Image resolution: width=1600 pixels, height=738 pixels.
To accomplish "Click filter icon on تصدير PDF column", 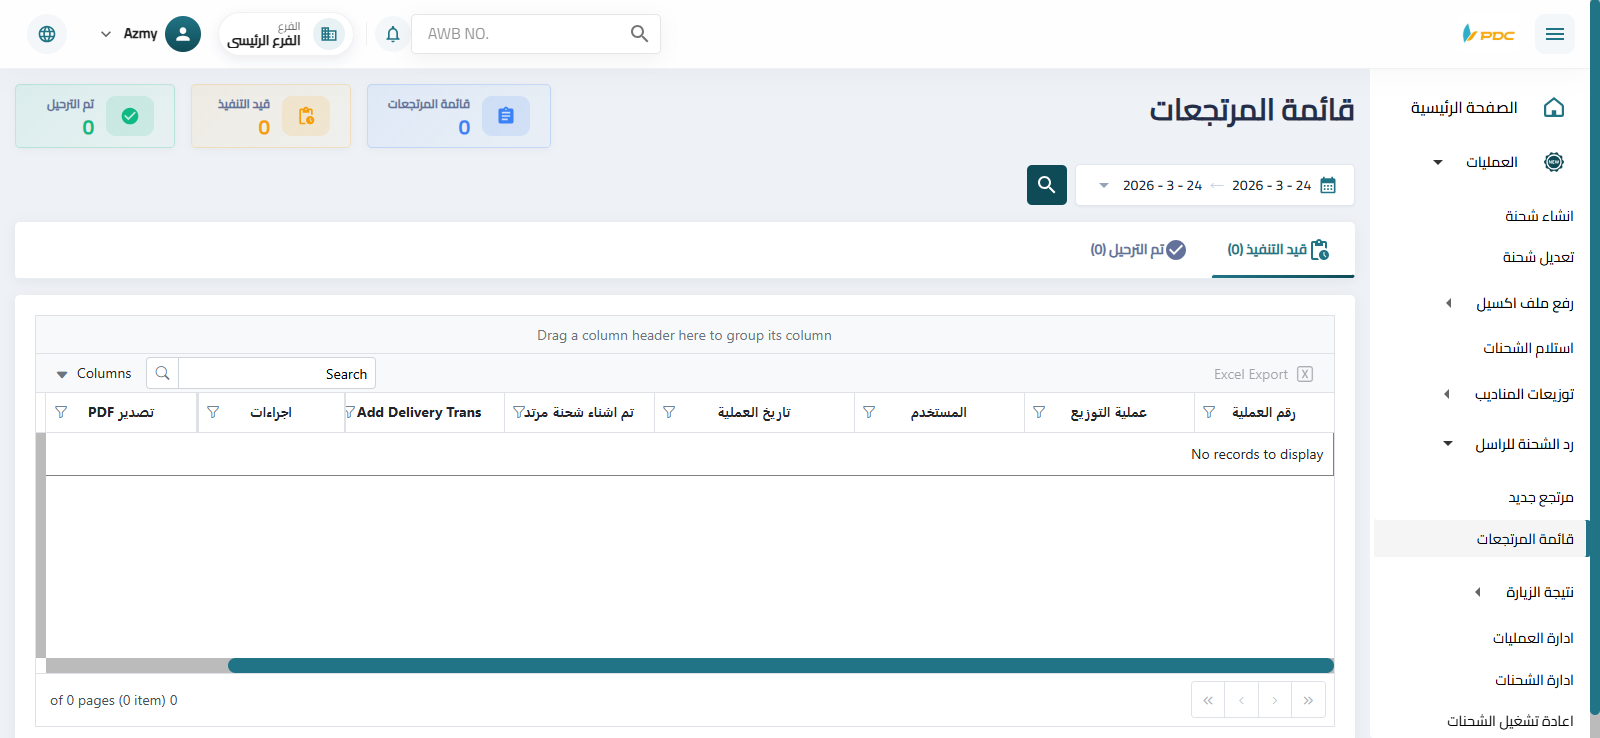I will click(61, 412).
